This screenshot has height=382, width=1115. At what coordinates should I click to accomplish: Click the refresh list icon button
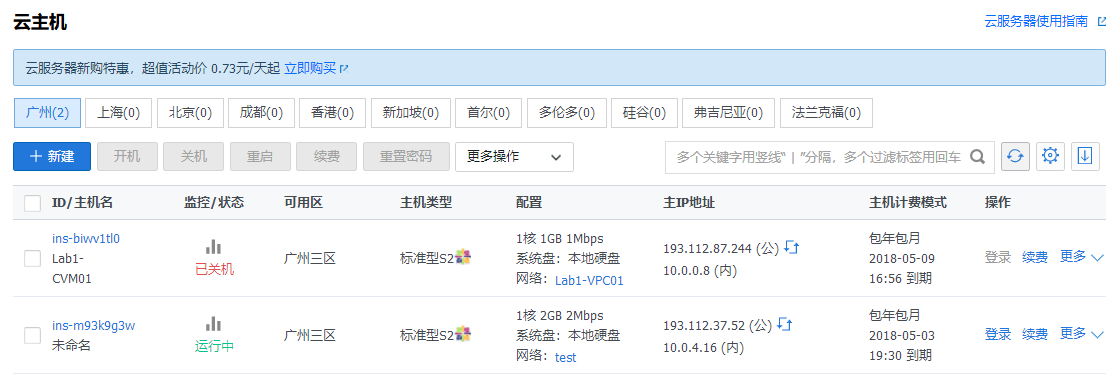coord(1015,156)
